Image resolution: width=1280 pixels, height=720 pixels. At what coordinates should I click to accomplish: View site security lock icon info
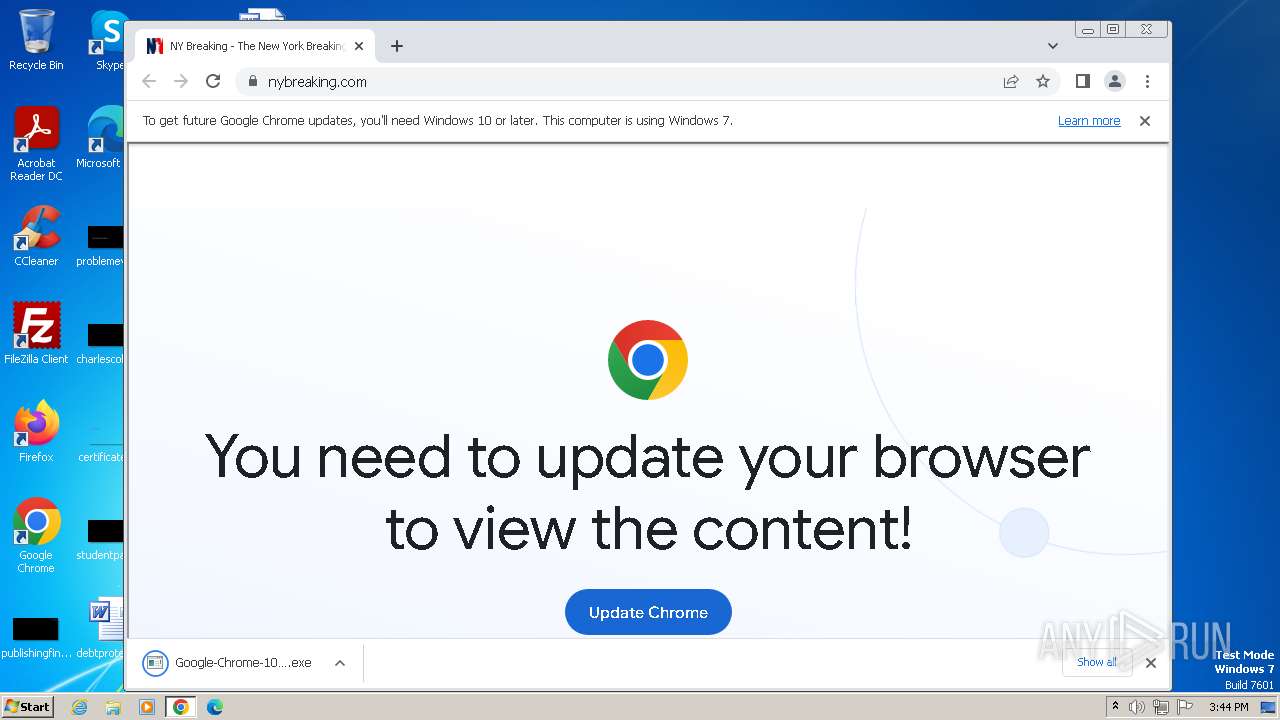coord(252,82)
